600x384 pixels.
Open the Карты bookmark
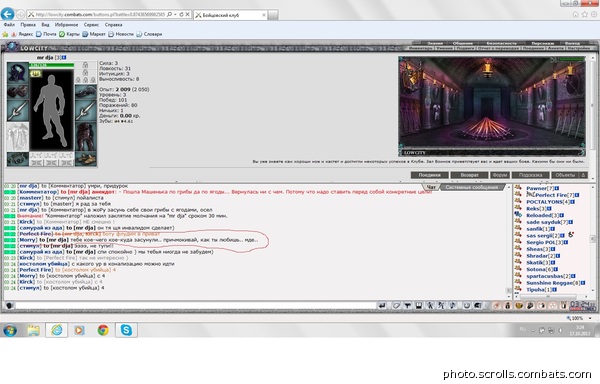(69, 34)
